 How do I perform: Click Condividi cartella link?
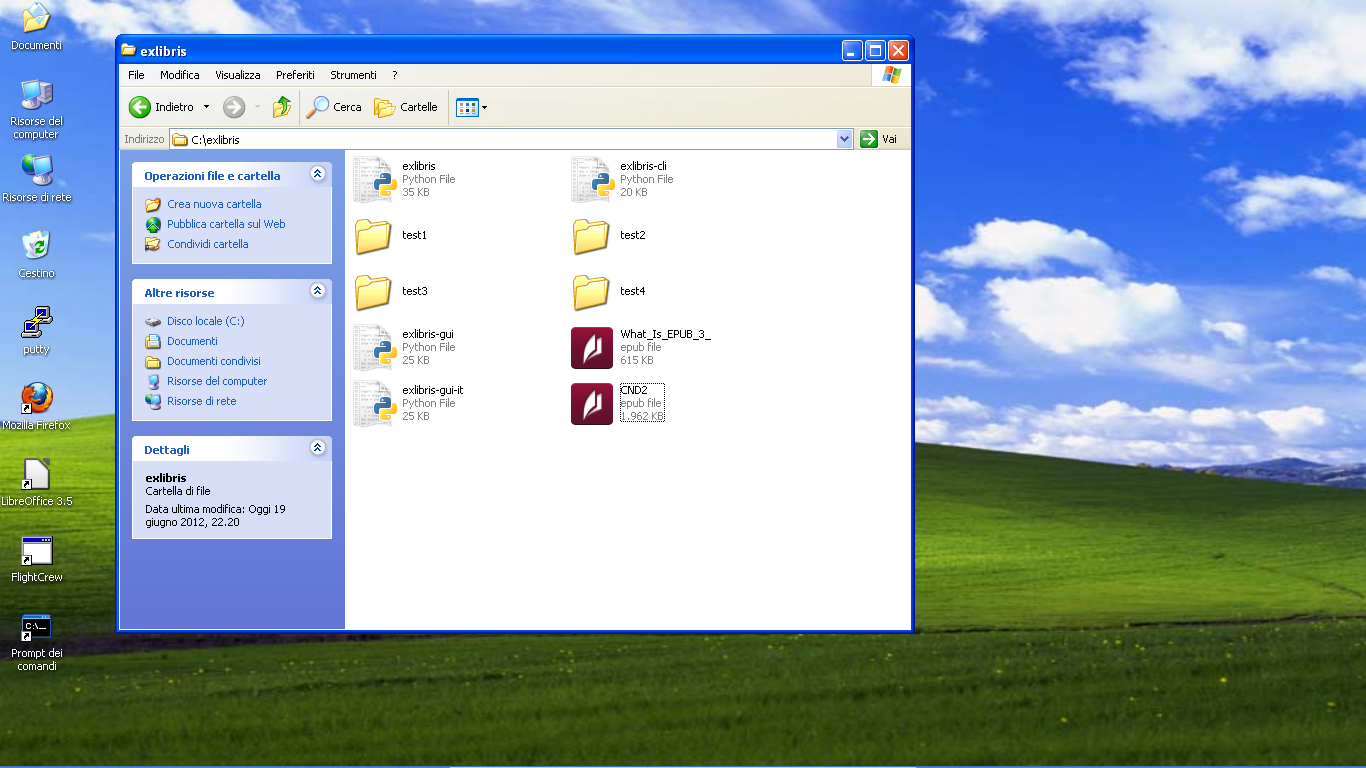208,244
